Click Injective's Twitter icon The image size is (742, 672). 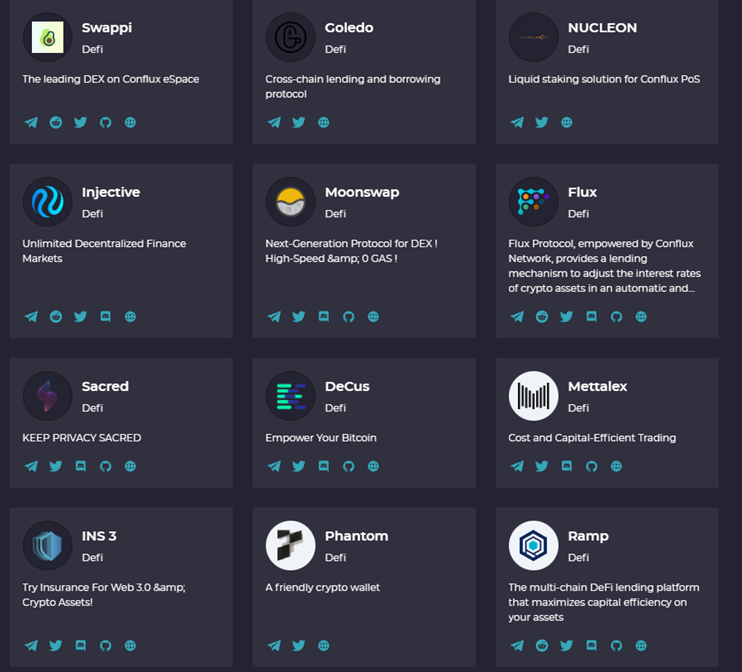(x=80, y=317)
